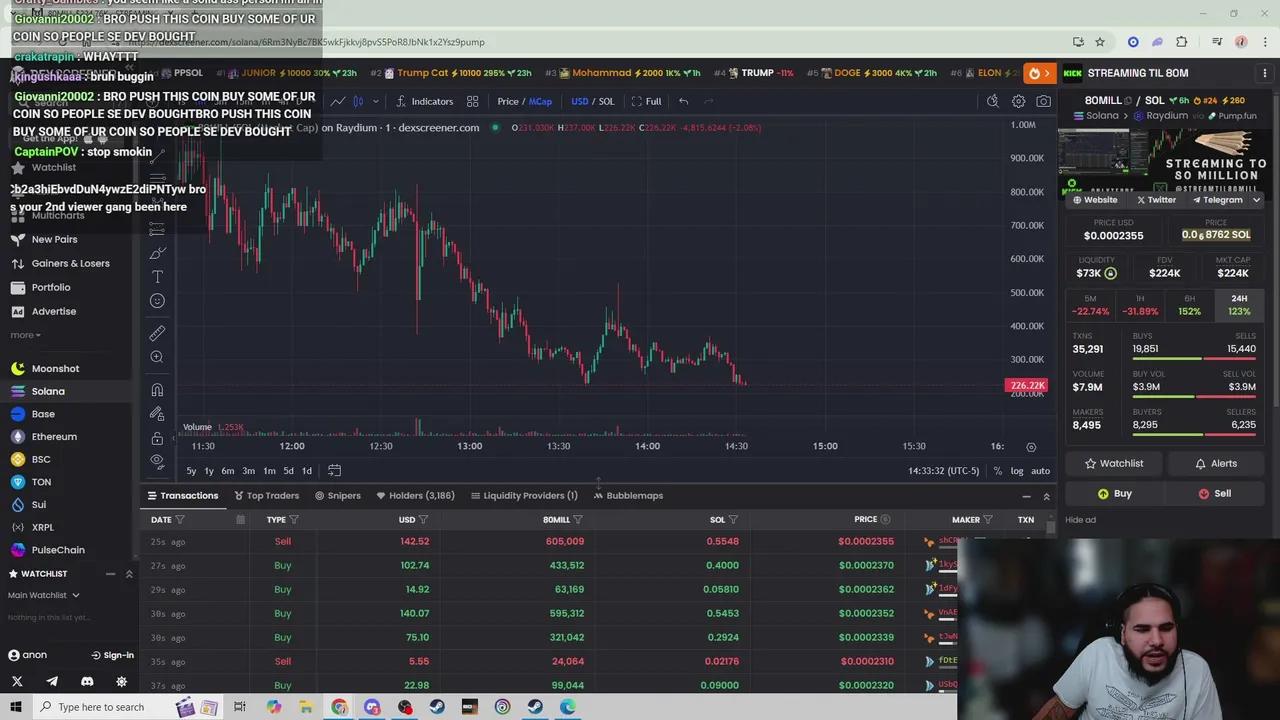The width and height of the screenshot is (1280, 720).
Task: Open chart settings gear
Action: tap(1018, 101)
